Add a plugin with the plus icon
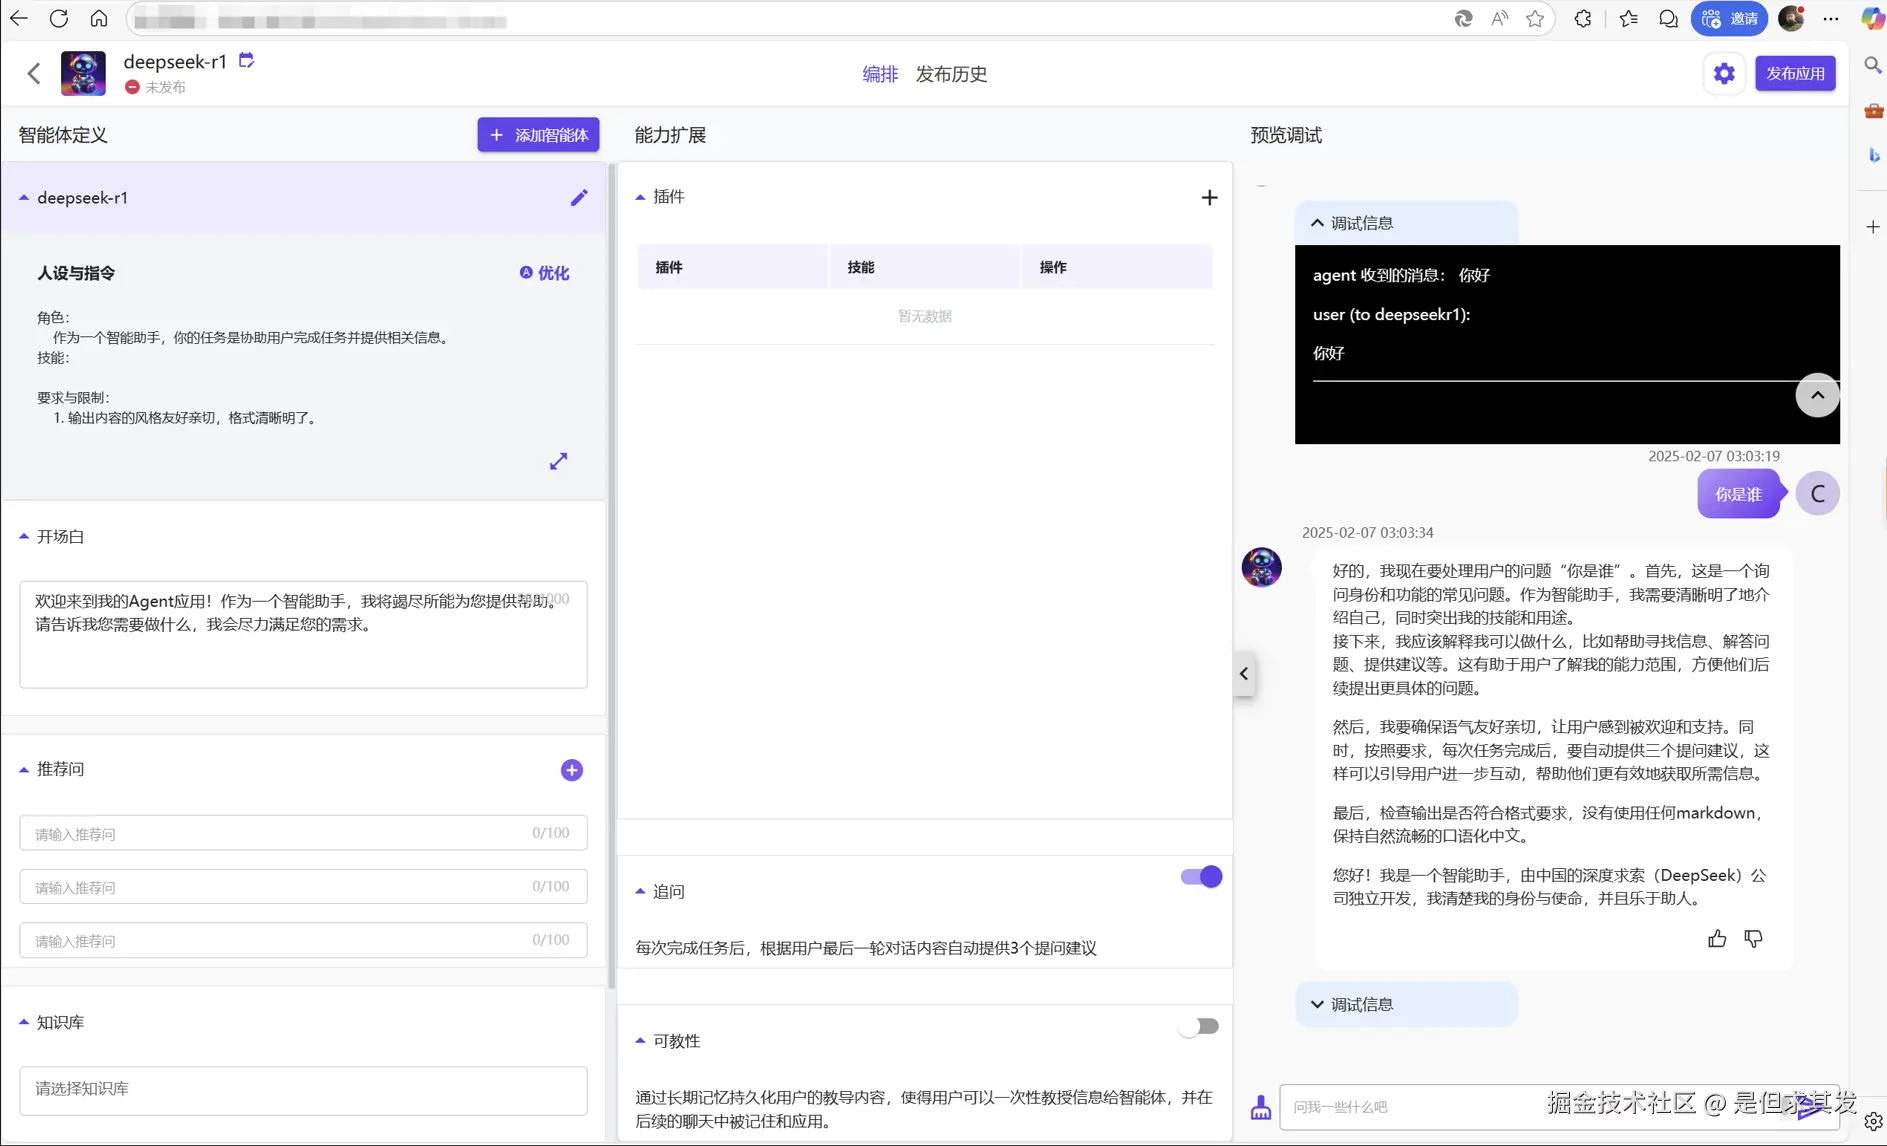 coord(1209,198)
